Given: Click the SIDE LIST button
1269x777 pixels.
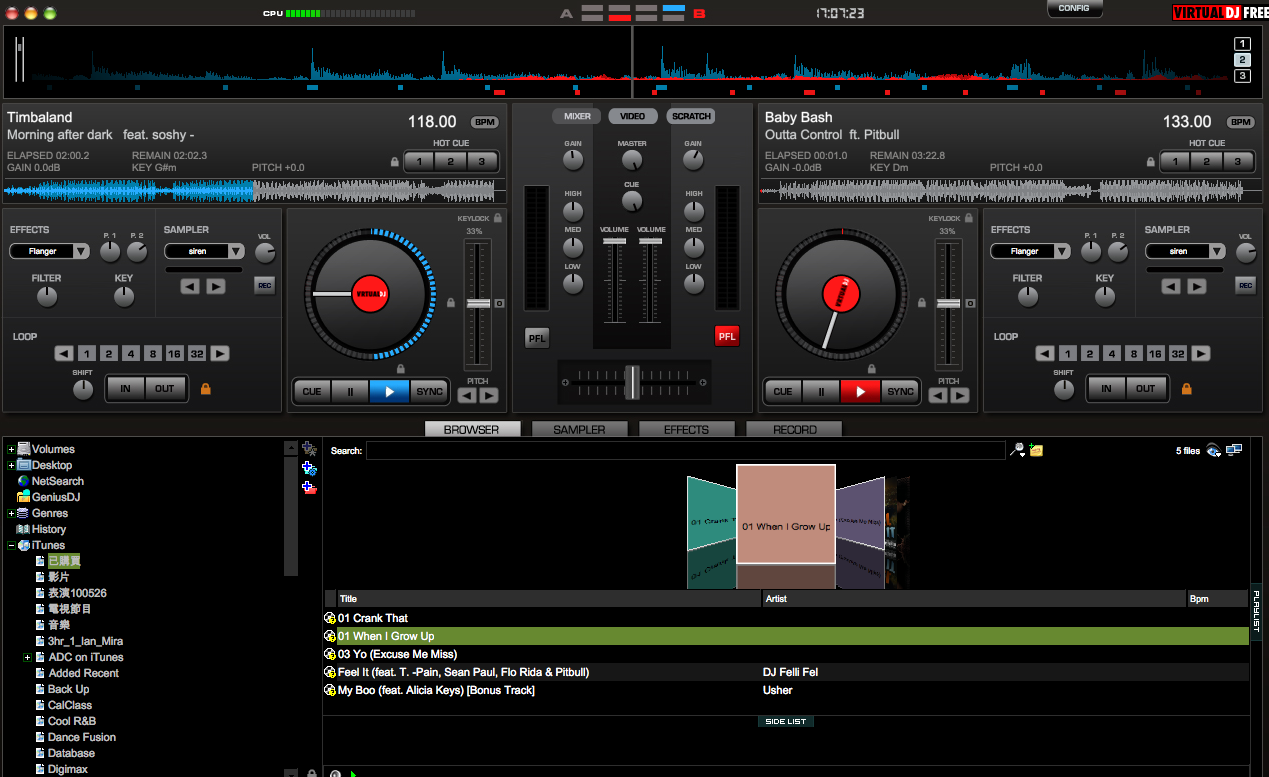Looking at the screenshot, I should coord(785,721).
